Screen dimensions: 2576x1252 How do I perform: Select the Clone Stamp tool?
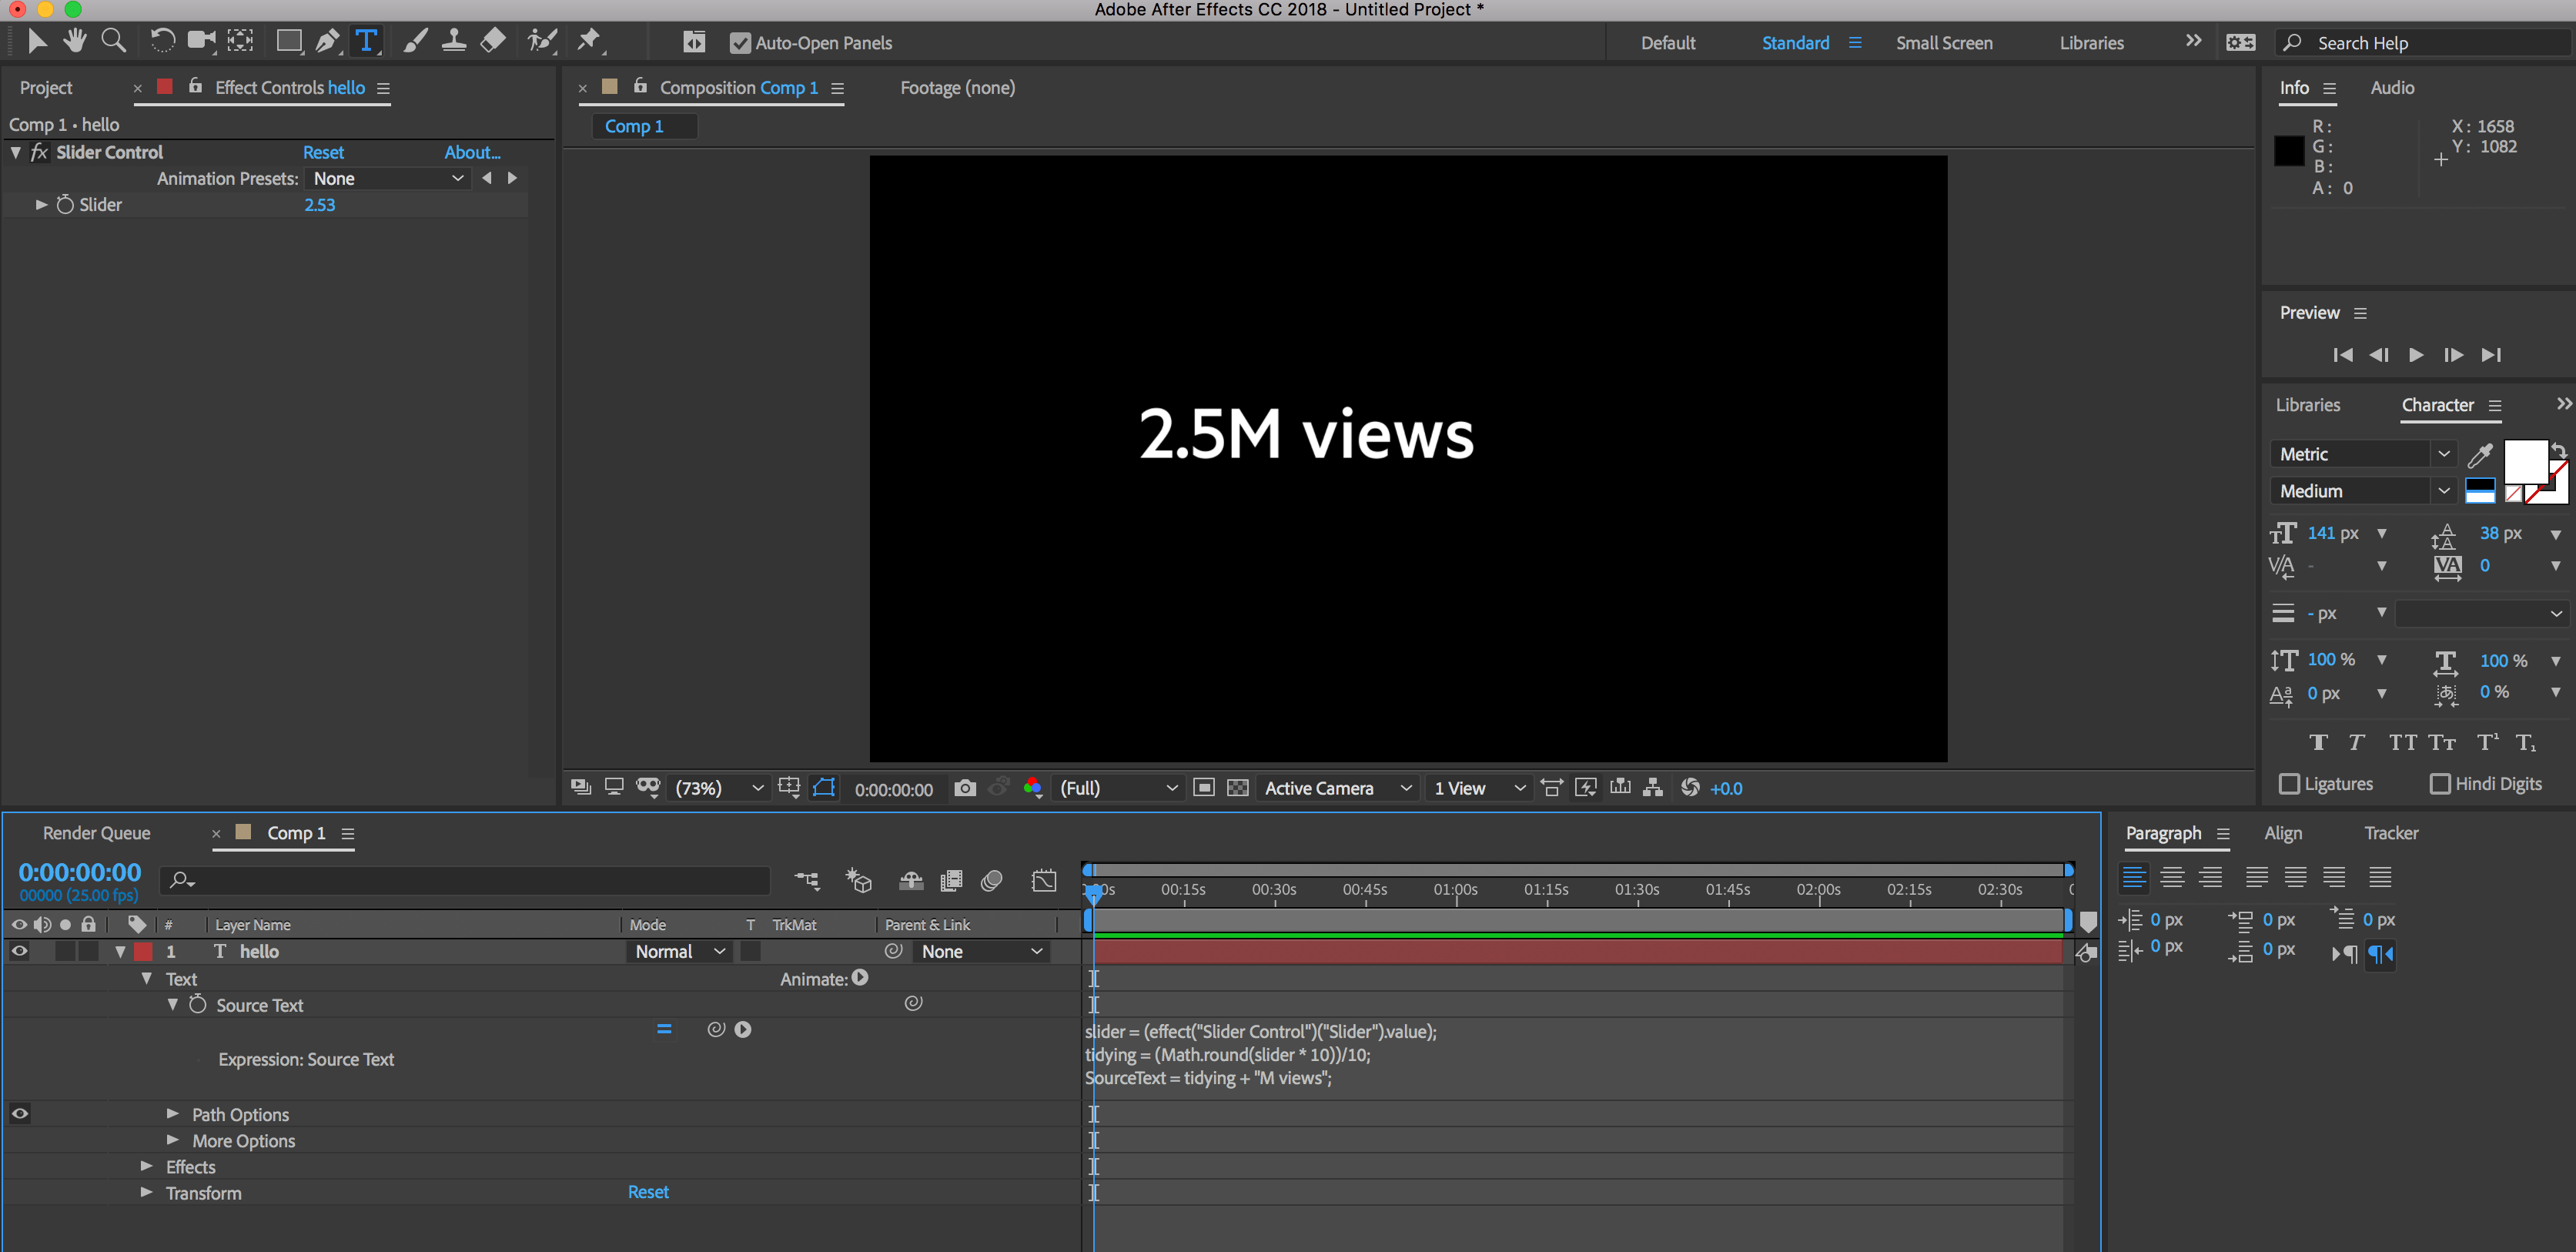(x=454, y=41)
